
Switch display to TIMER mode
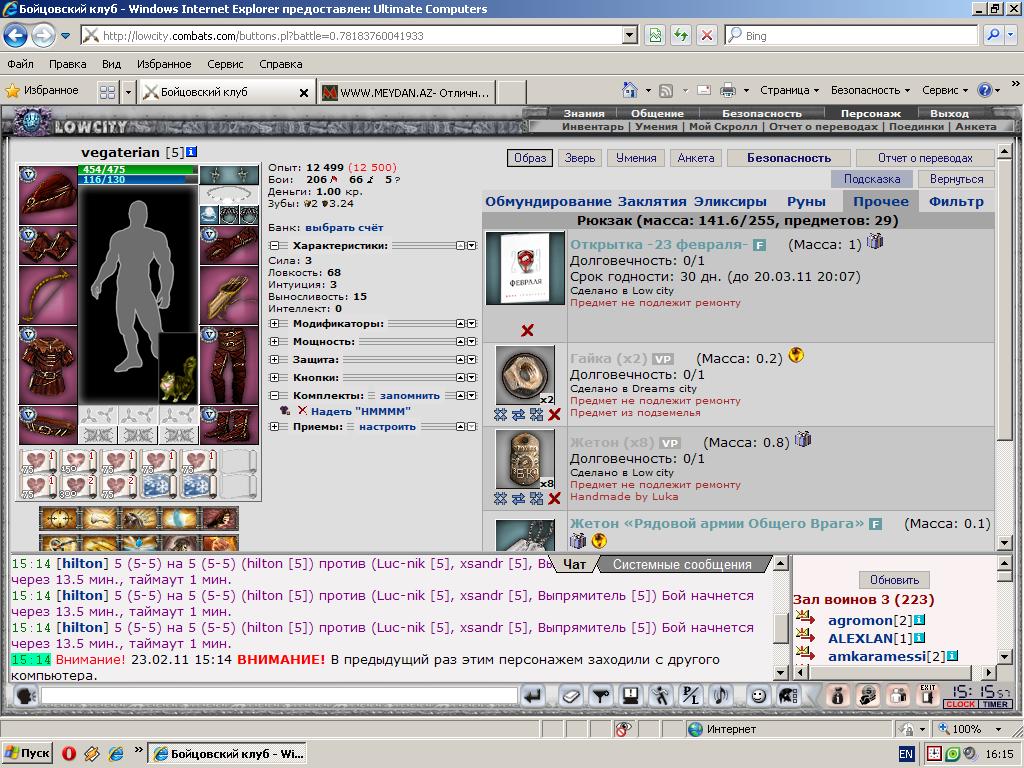995,704
